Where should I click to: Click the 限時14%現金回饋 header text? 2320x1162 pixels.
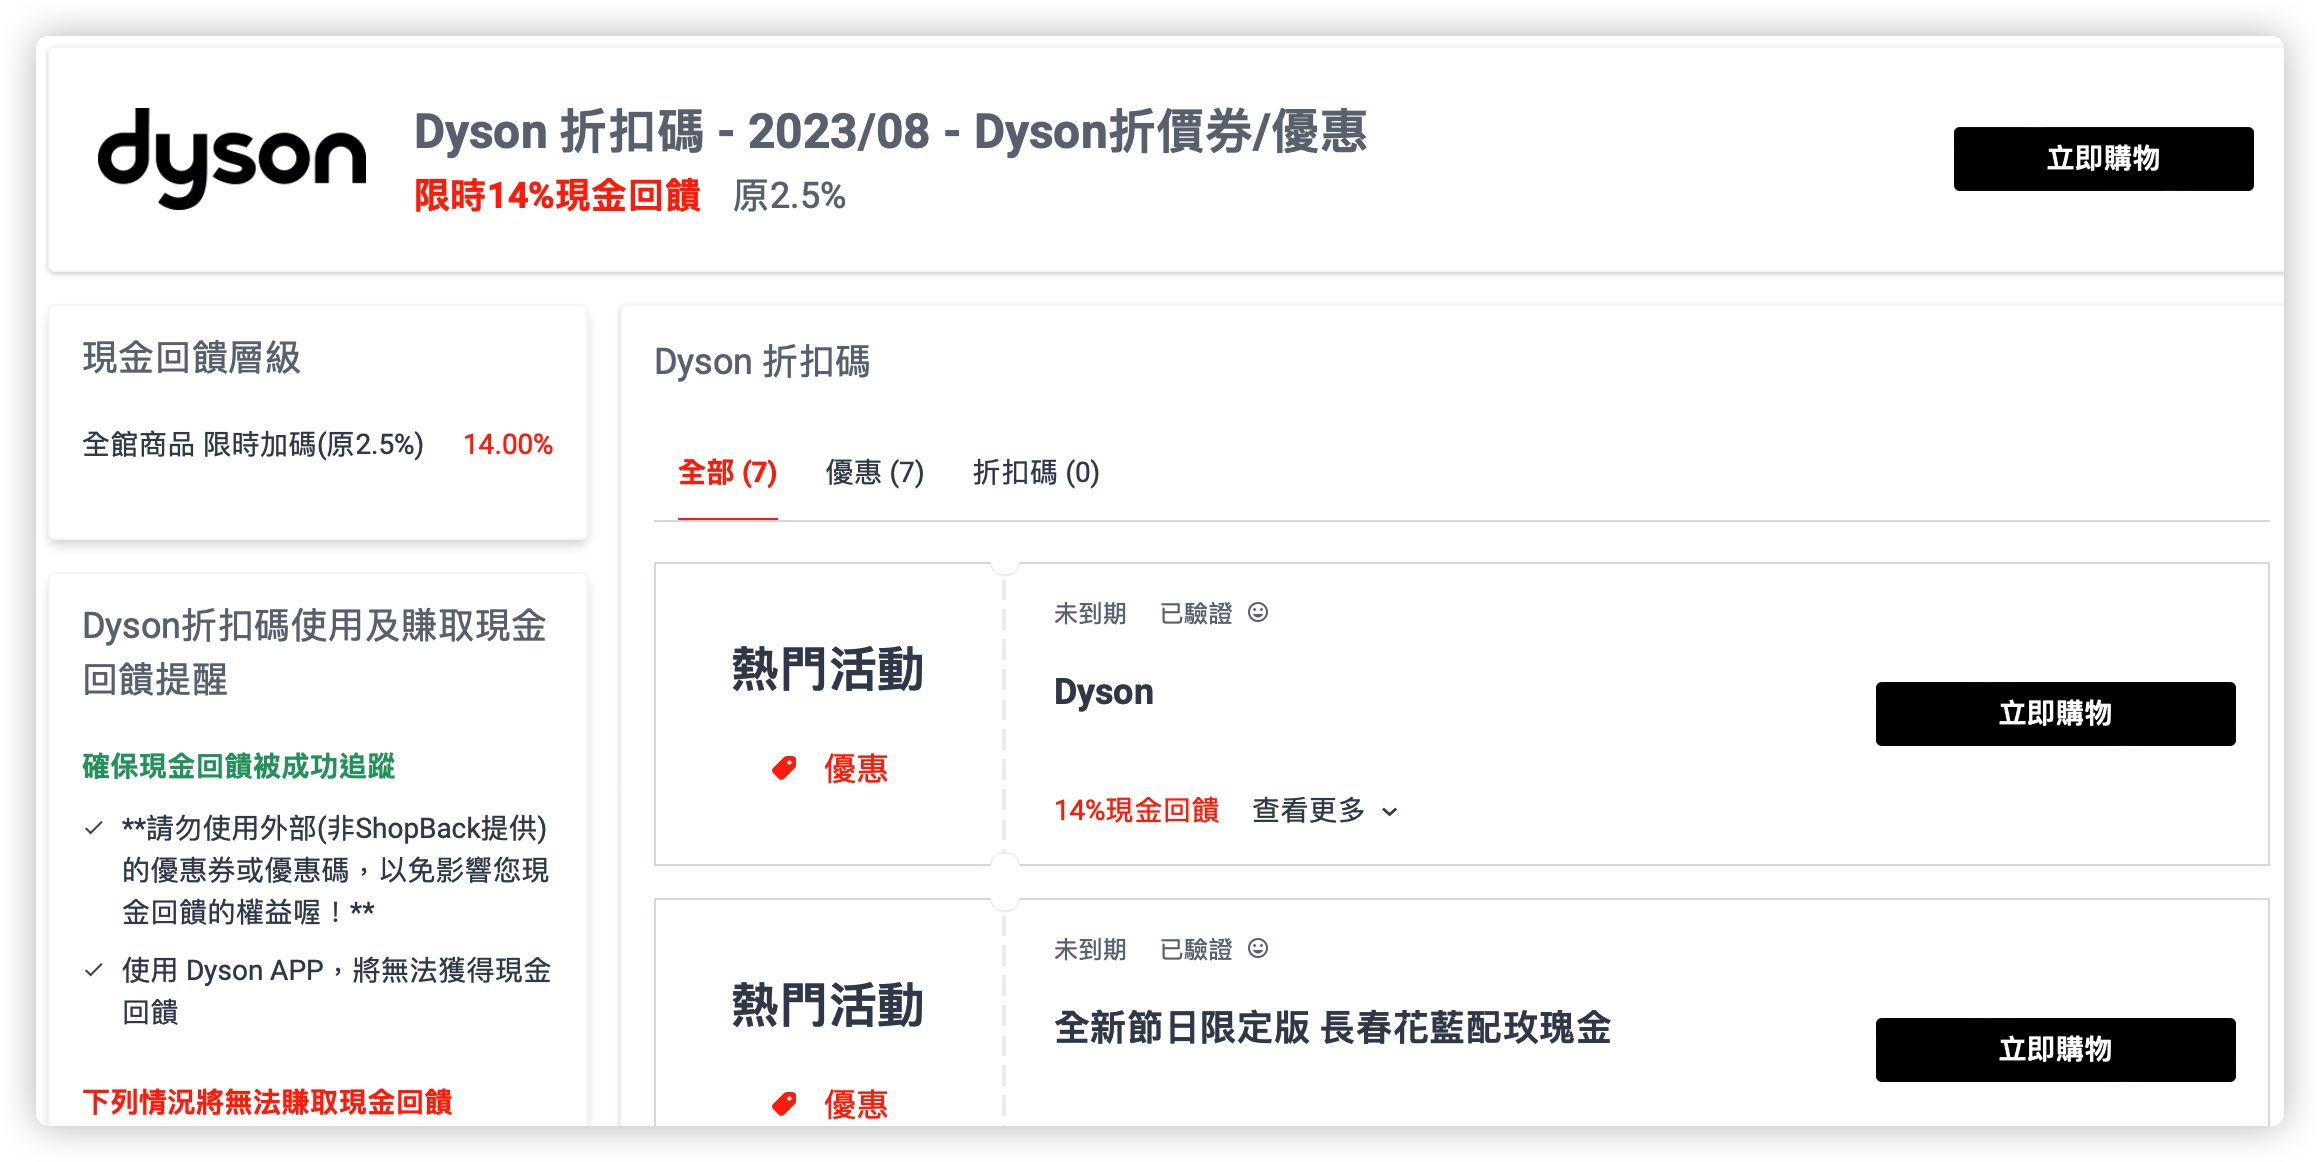click(x=557, y=195)
